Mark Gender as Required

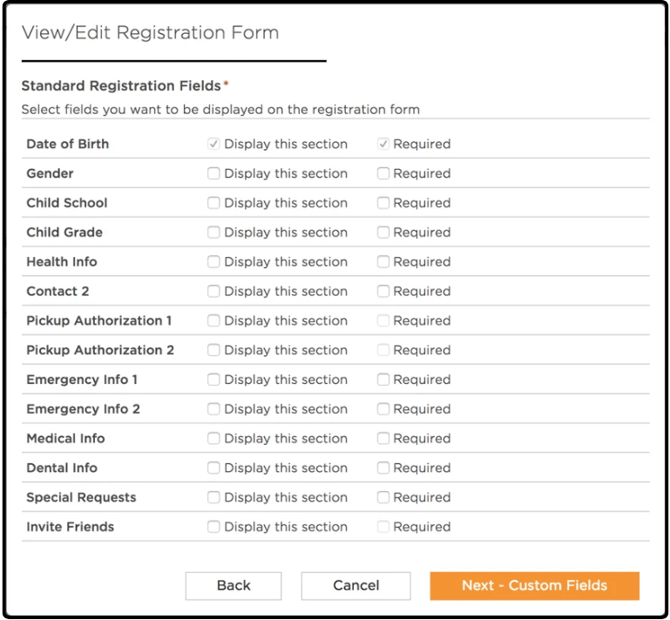click(383, 173)
